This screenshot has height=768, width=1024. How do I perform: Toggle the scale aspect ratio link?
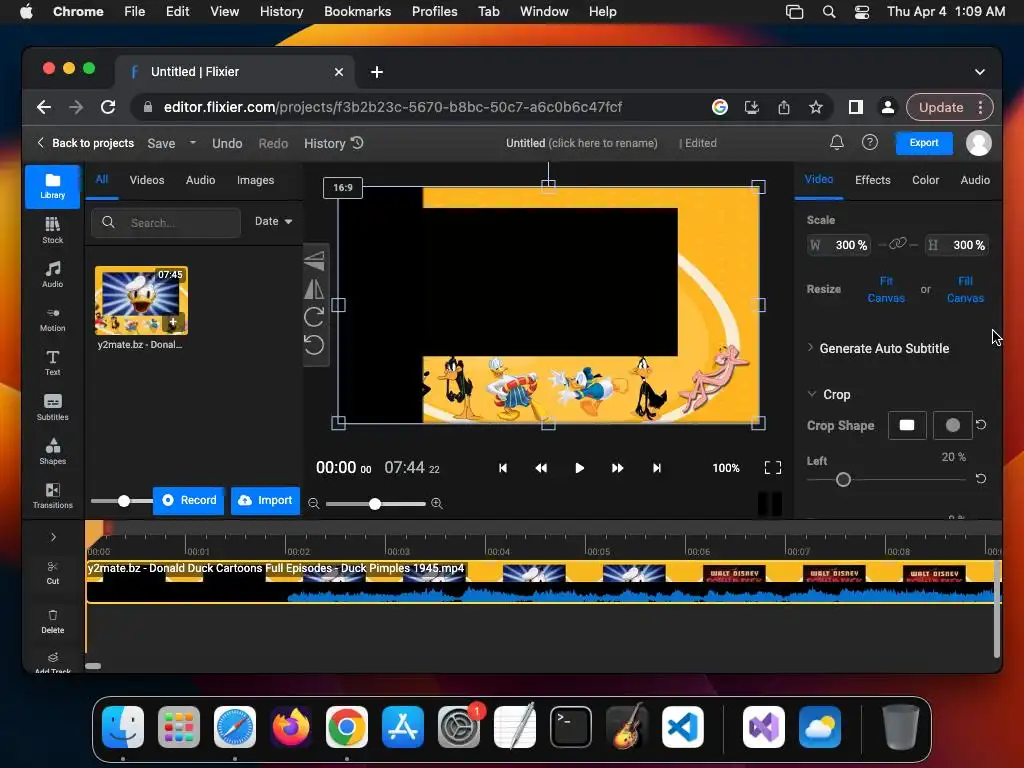pos(898,244)
